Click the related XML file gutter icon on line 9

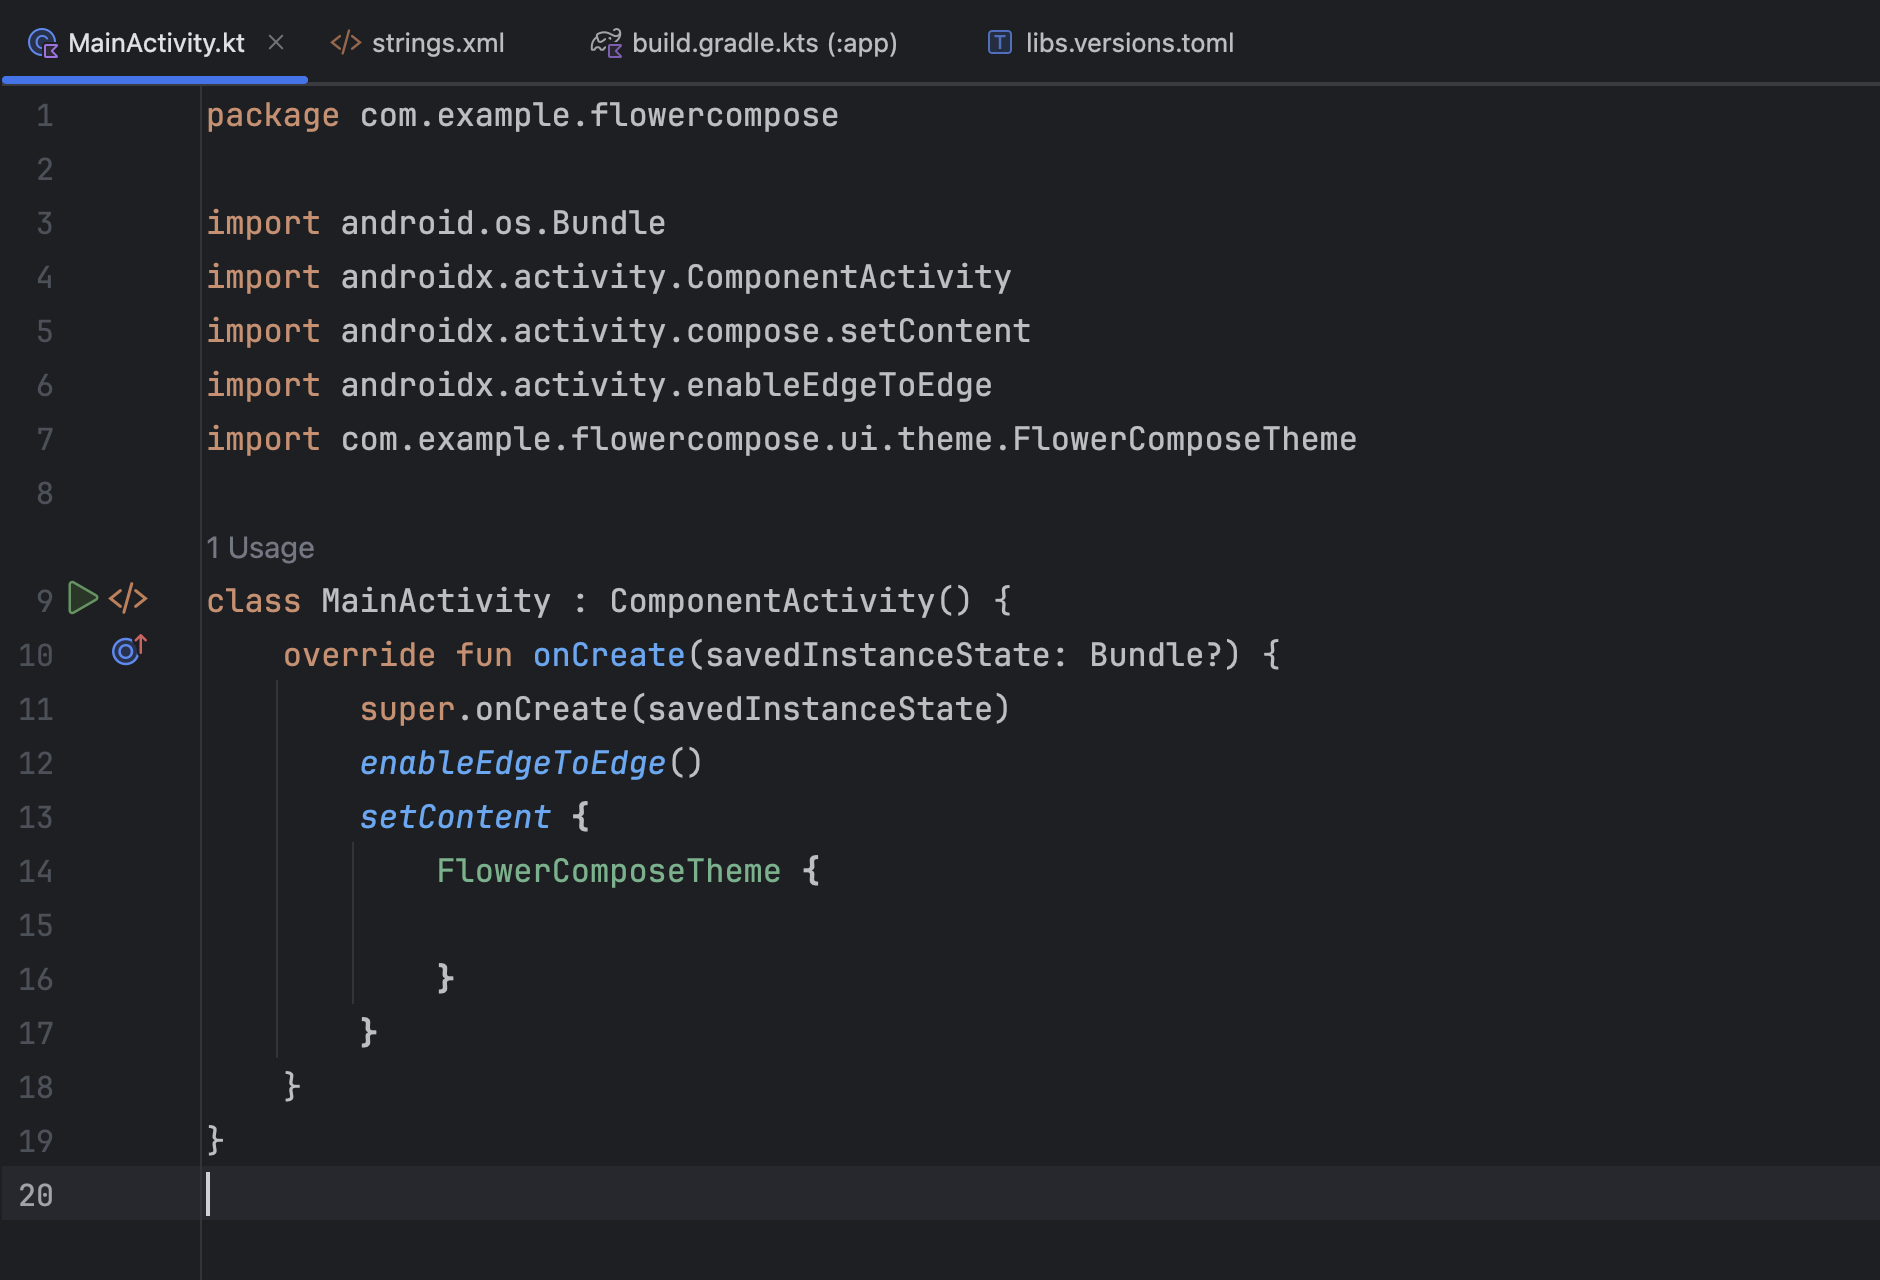click(128, 598)
